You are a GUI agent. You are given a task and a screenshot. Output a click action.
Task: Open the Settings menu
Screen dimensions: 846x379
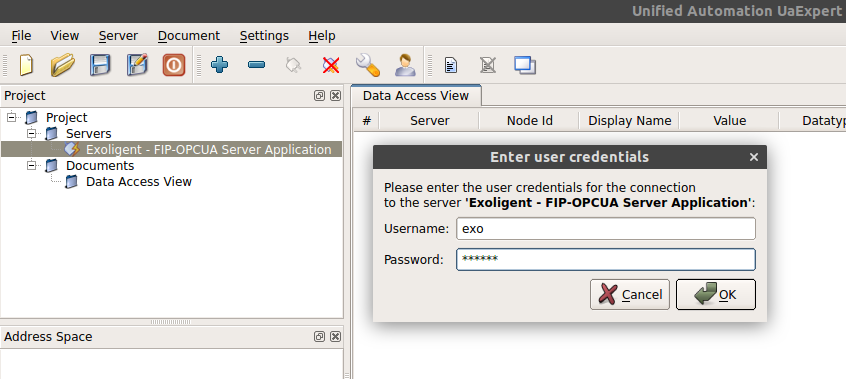coord(264,36)
